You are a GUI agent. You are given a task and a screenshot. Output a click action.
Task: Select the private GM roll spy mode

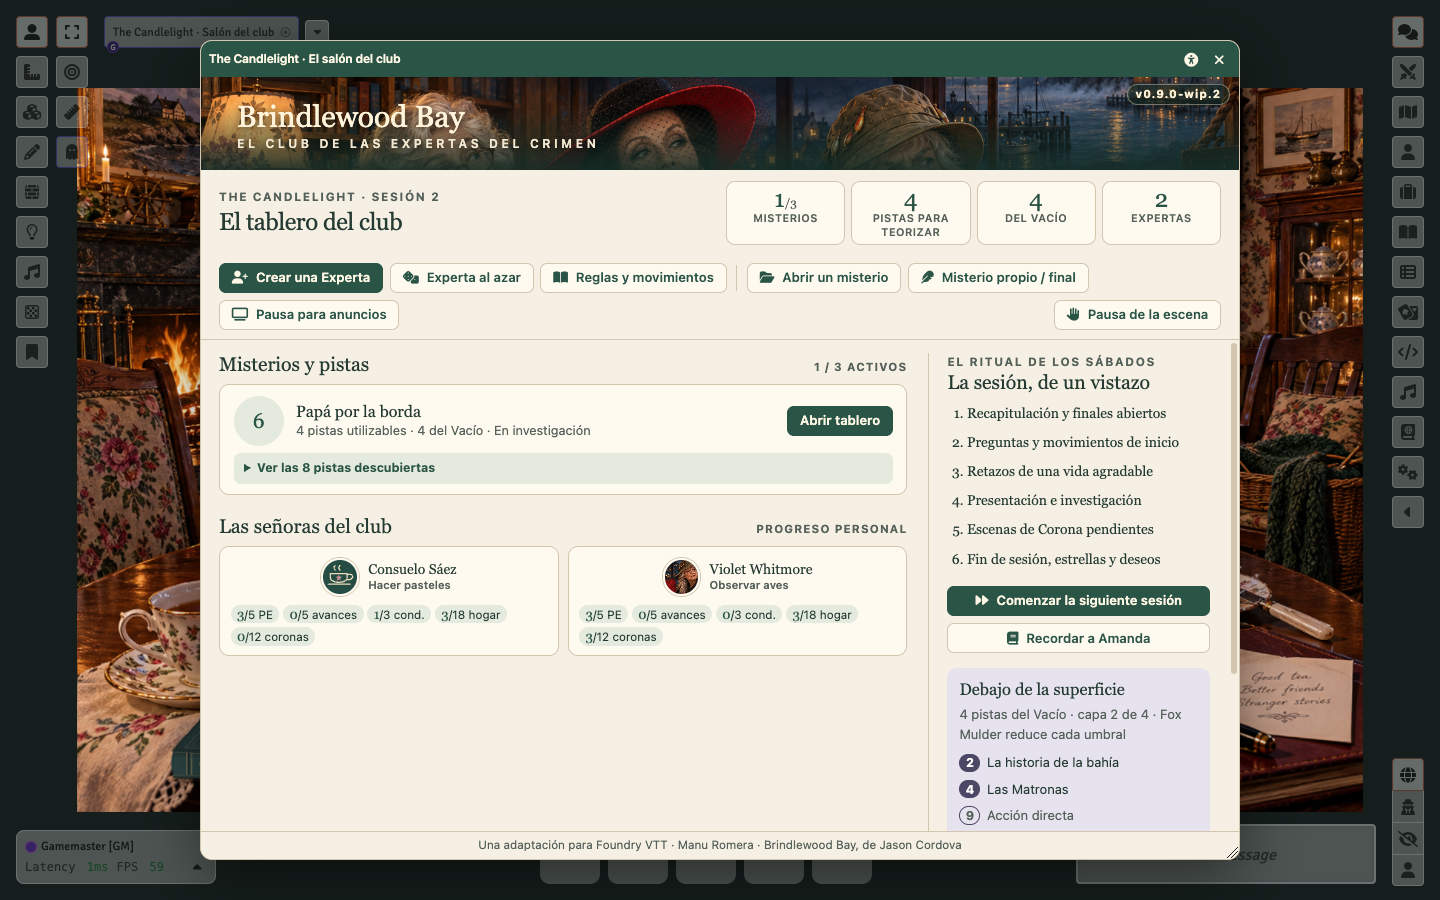coord(1408,807)
